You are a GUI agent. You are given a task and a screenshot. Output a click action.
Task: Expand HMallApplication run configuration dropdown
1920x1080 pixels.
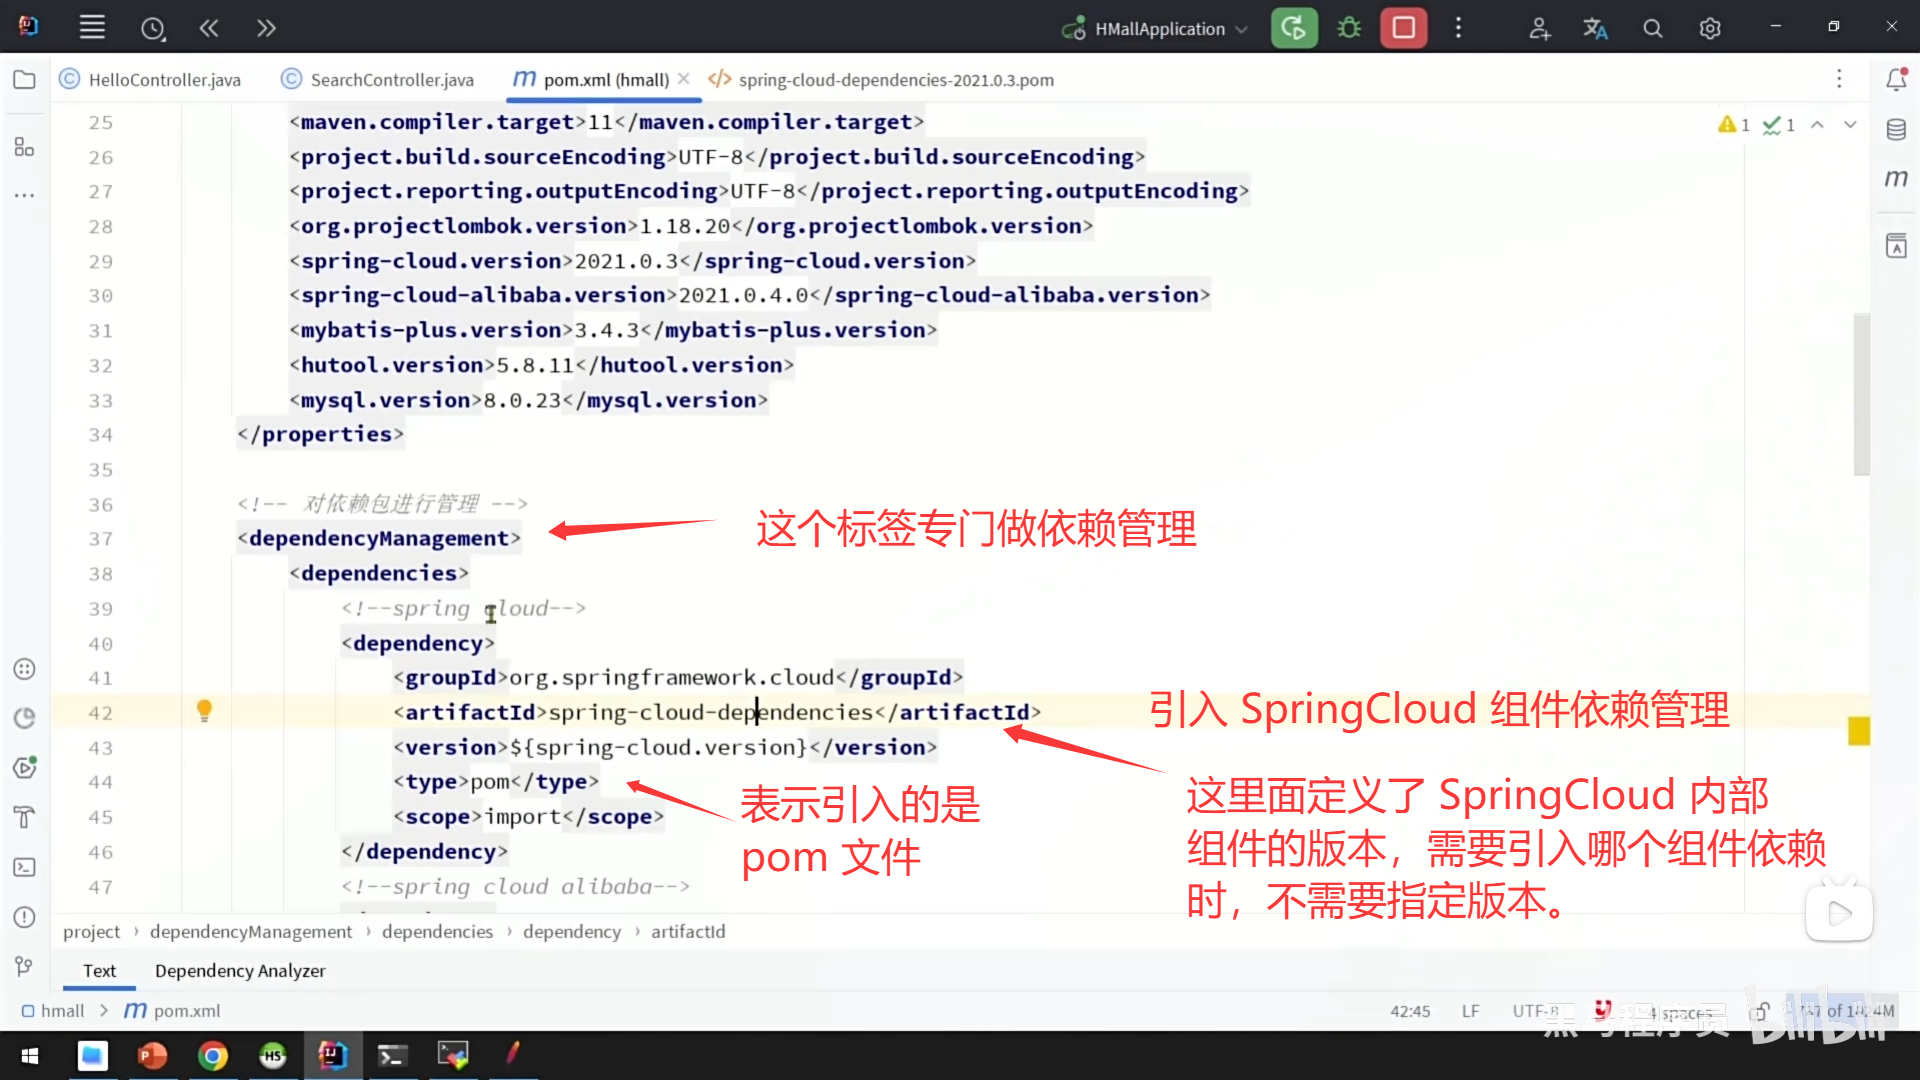[1241, 29]
